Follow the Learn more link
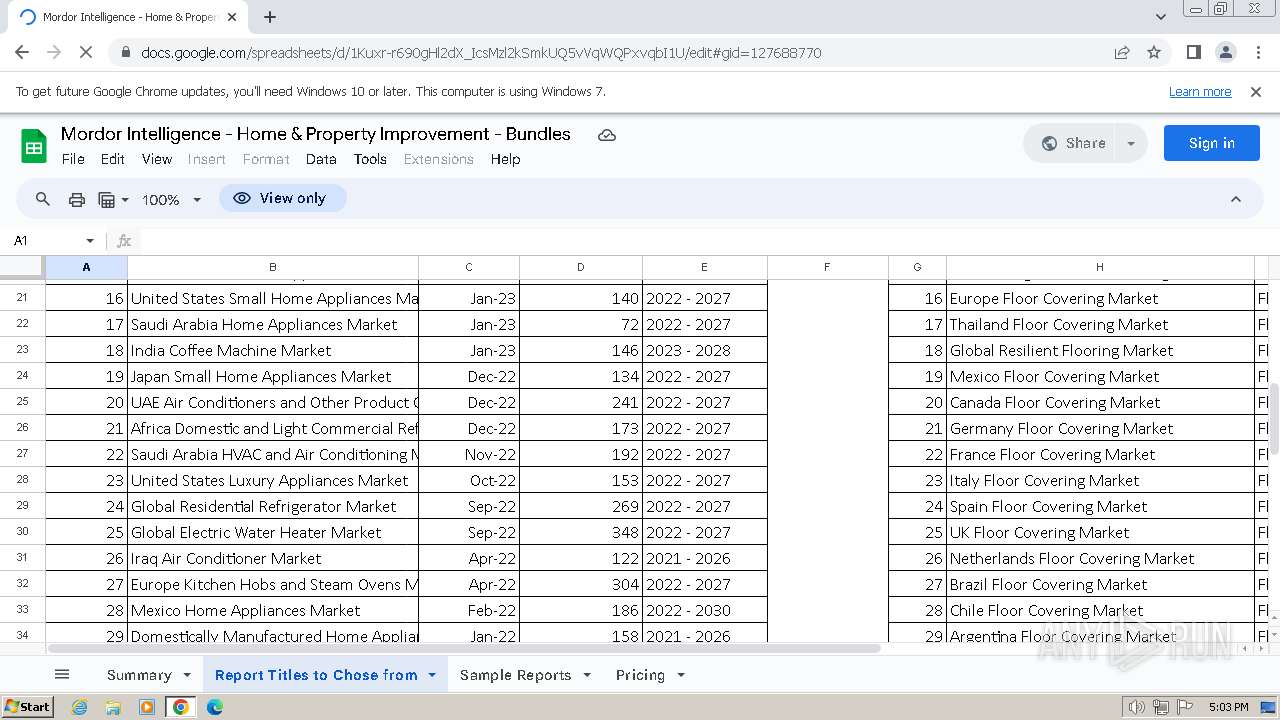 pos(1200,91)
